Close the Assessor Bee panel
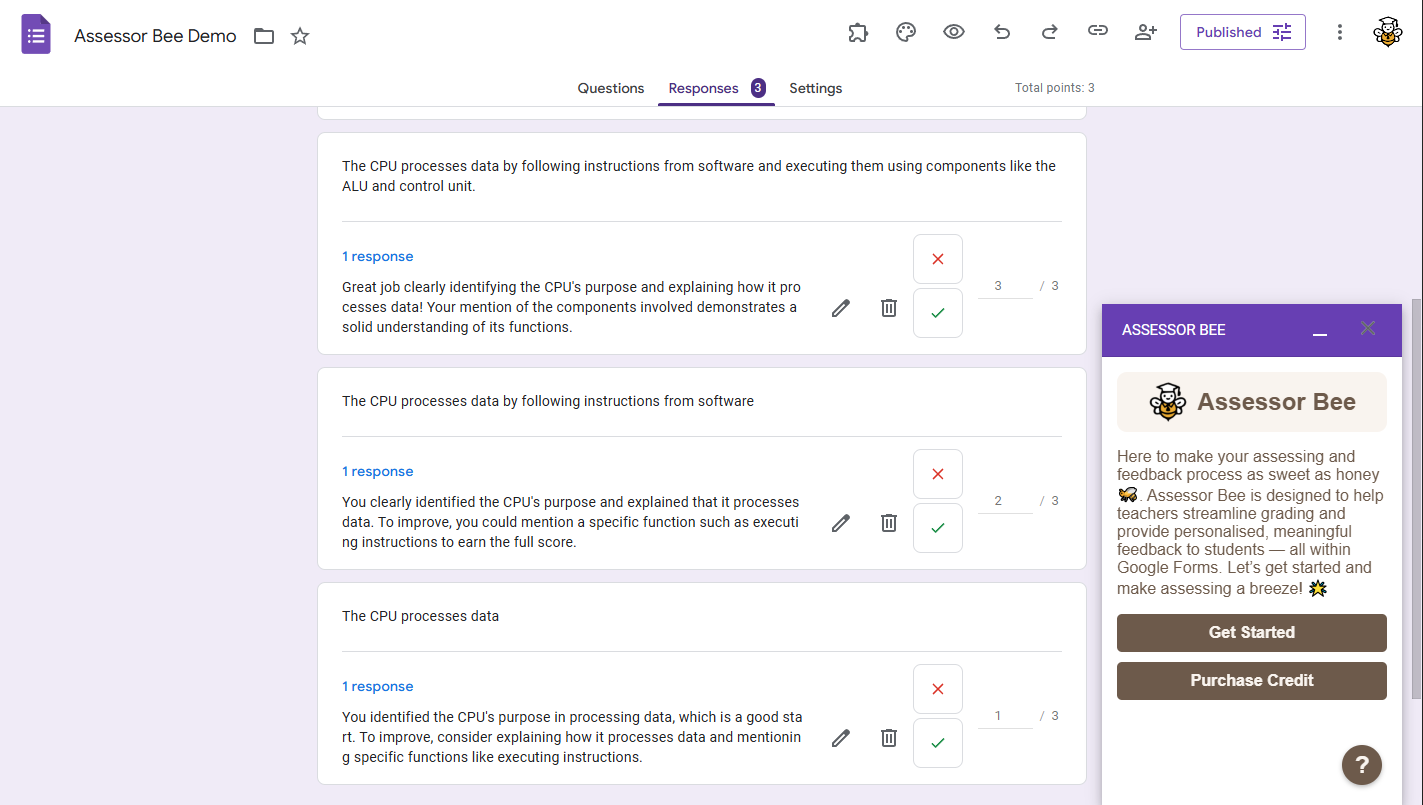 pyautogui.click(x=1368, y=328)
